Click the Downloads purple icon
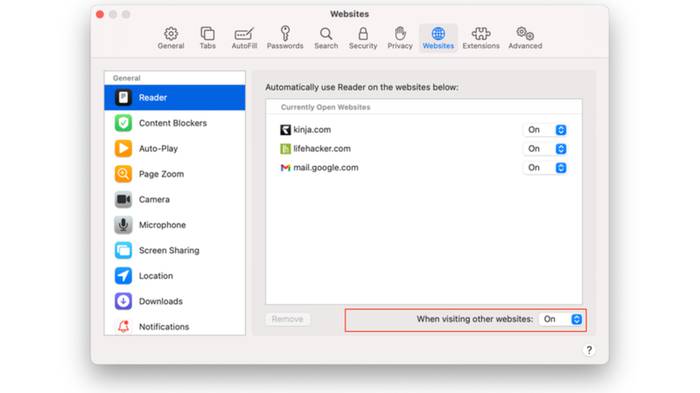700x393 pixels. [123, 301]
